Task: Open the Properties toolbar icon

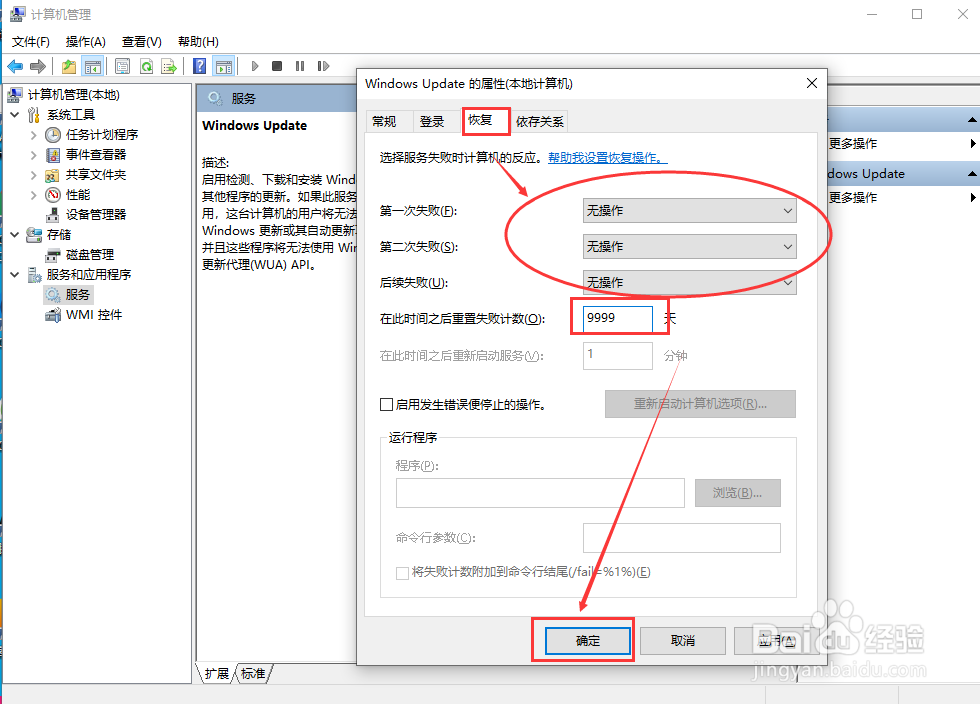Action: [x=122, y=66]
